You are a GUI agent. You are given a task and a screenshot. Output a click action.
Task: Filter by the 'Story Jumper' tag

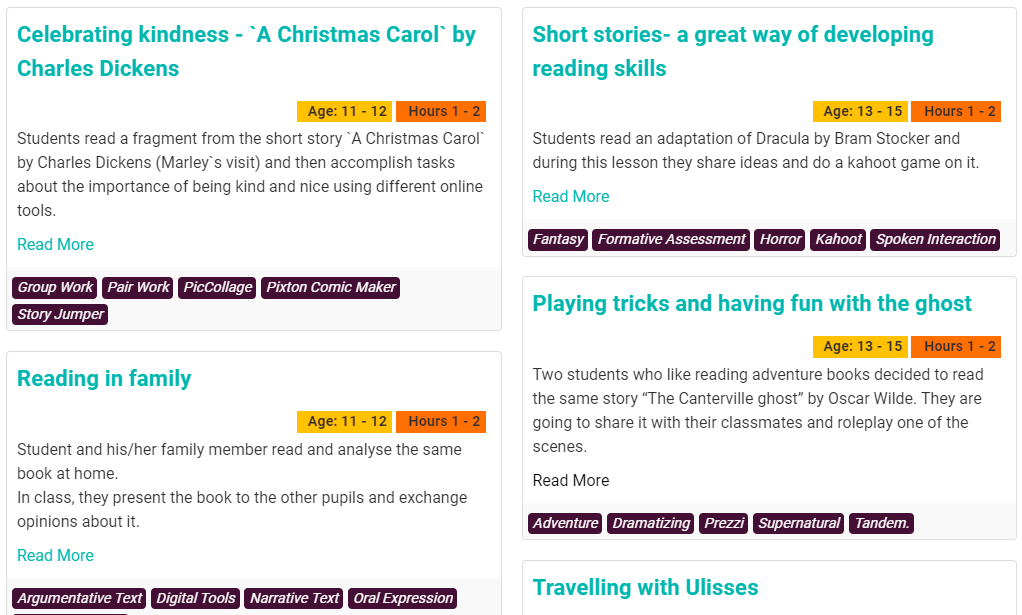pyautogui.click(x=60, y=314)
